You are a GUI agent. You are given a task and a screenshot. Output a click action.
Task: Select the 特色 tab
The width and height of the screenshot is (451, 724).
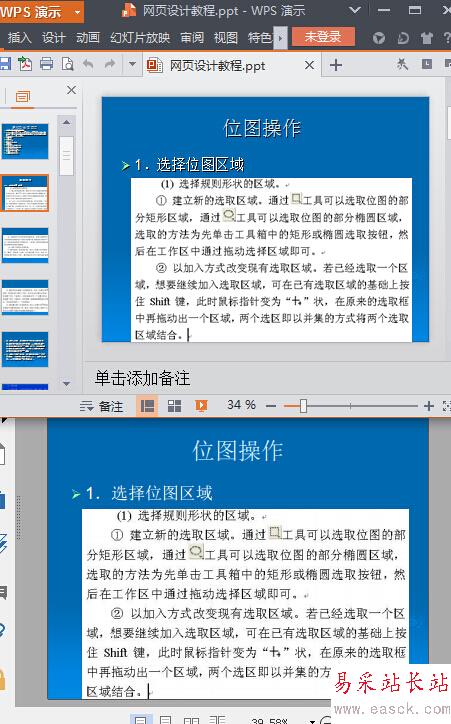click(x=259, y=37)
